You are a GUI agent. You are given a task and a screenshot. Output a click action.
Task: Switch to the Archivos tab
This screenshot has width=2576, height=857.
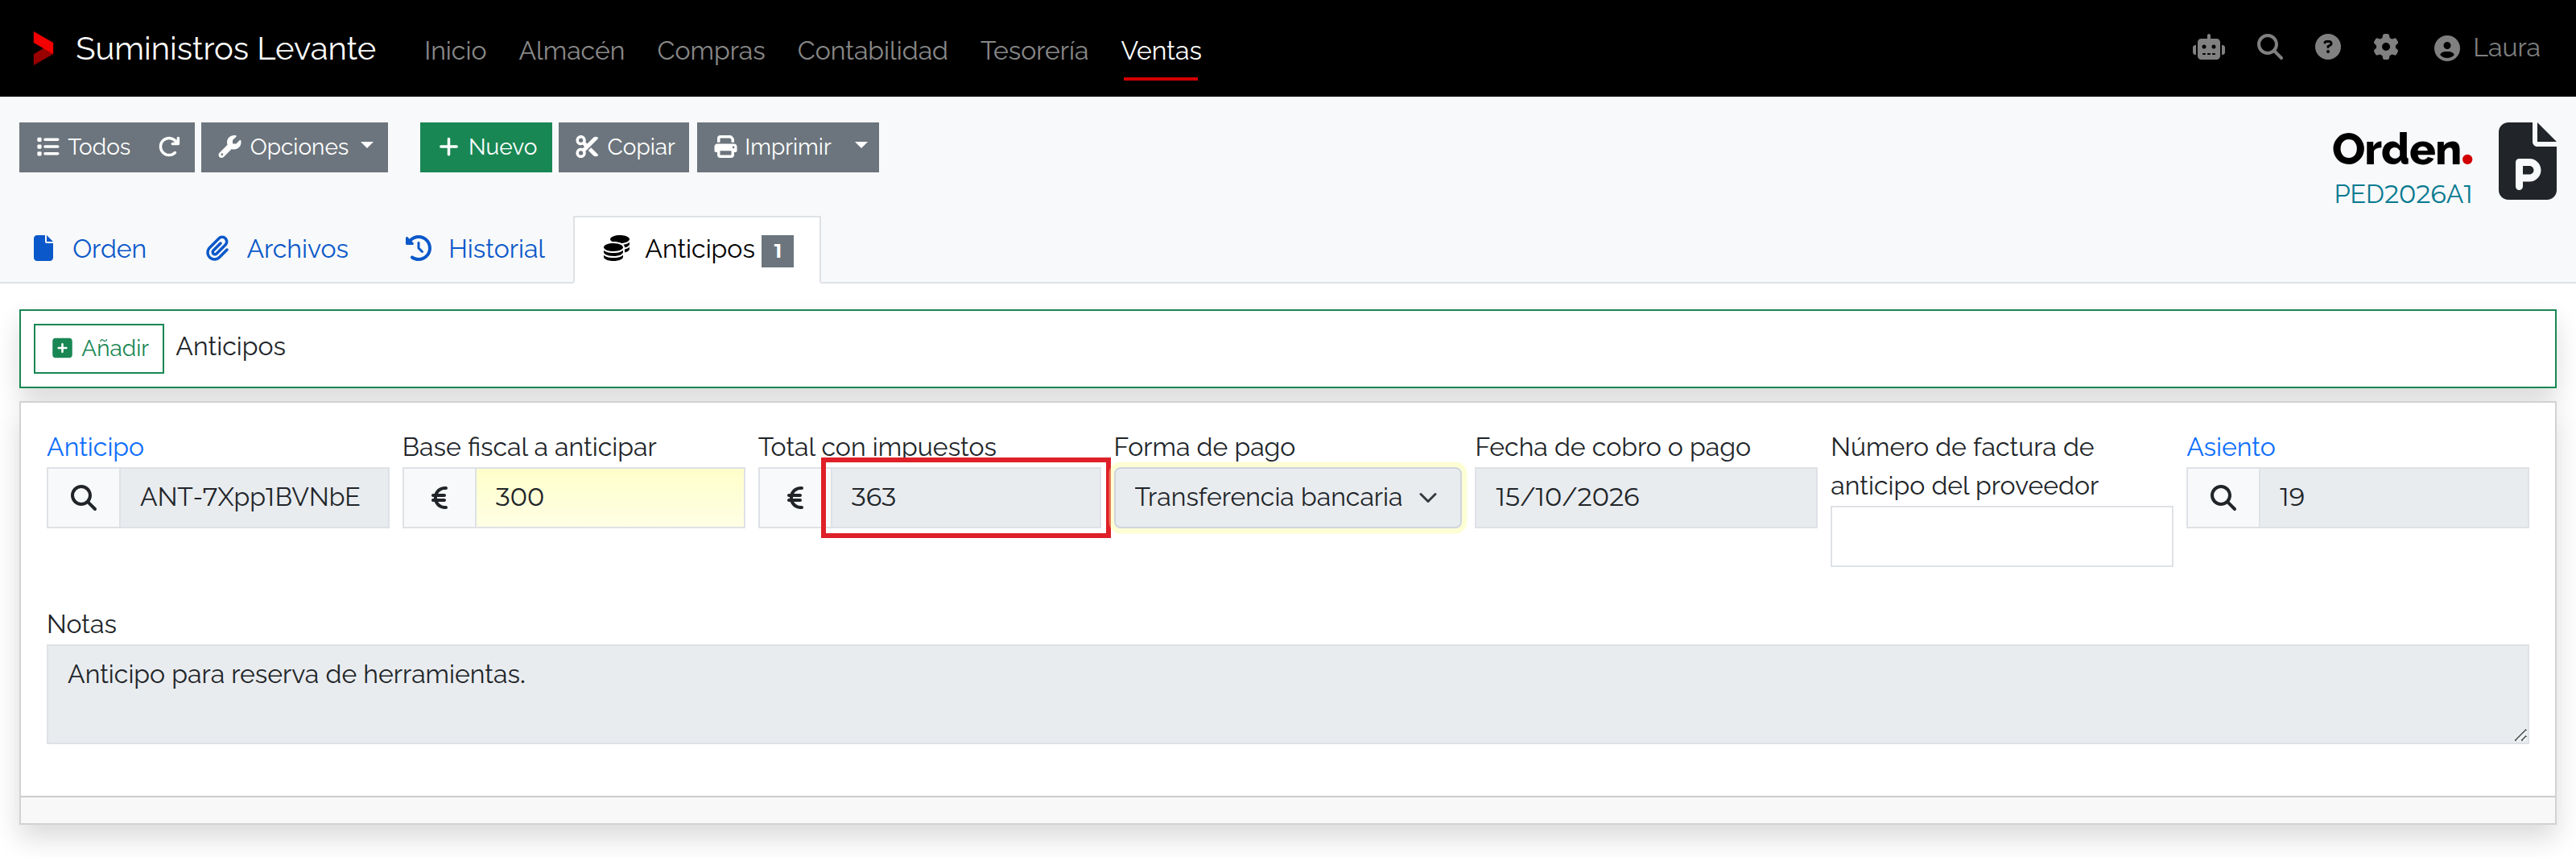[277, 249]
